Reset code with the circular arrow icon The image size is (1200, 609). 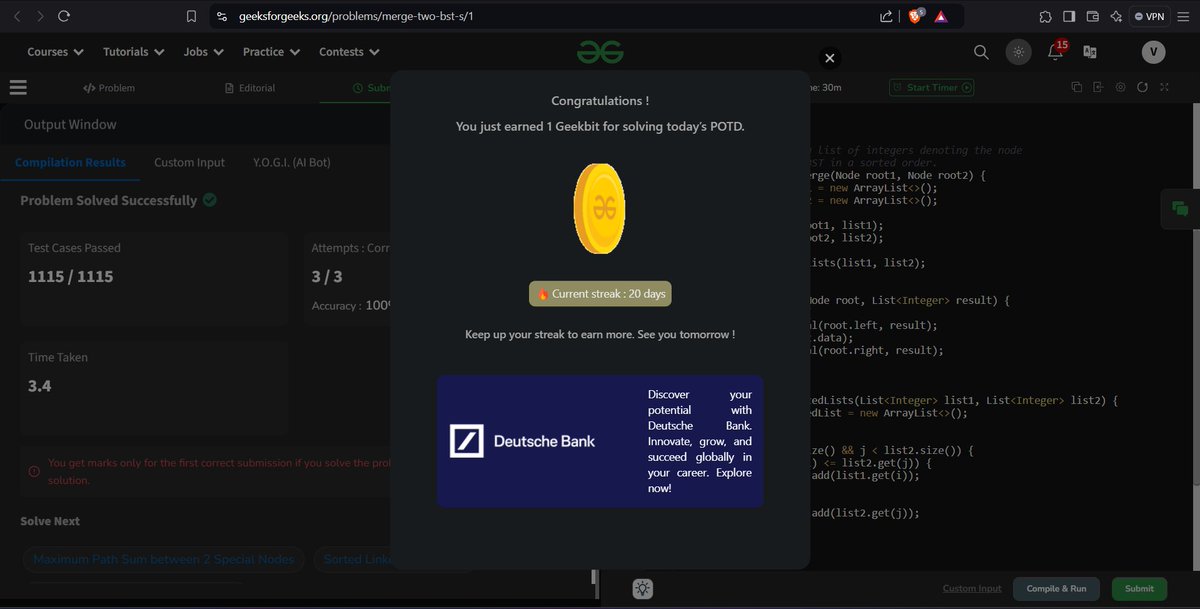click(x=1142, y=87)
